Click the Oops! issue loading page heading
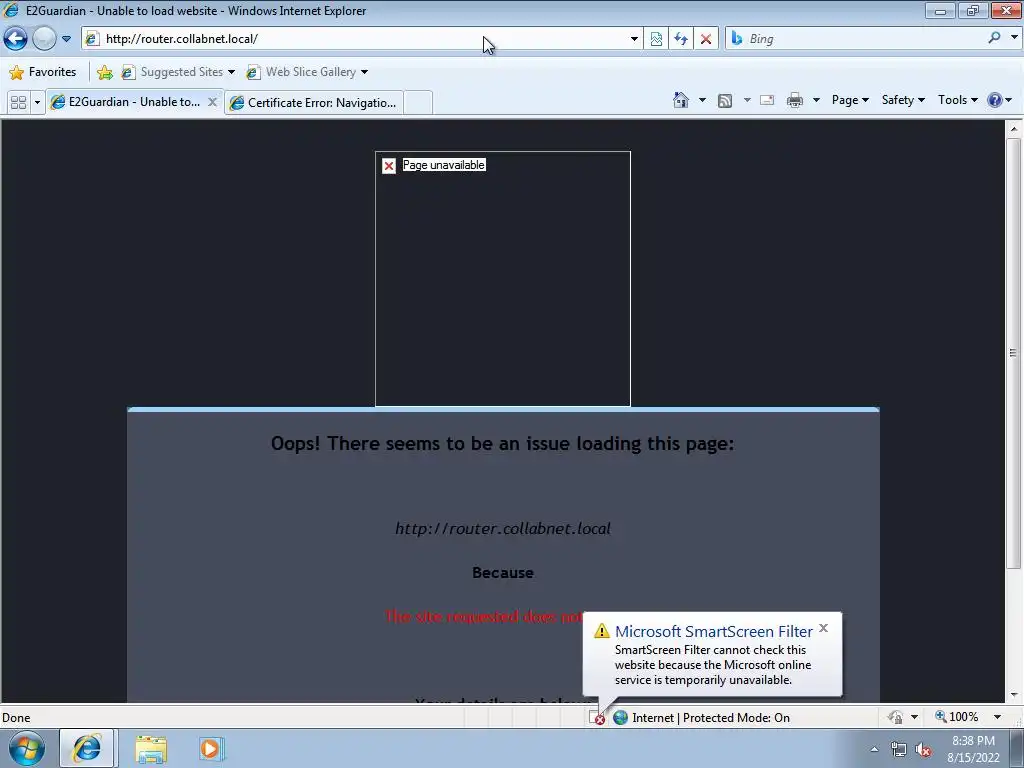The height and width of the screenshot is (768, 1024). click(x=502, y=443)
